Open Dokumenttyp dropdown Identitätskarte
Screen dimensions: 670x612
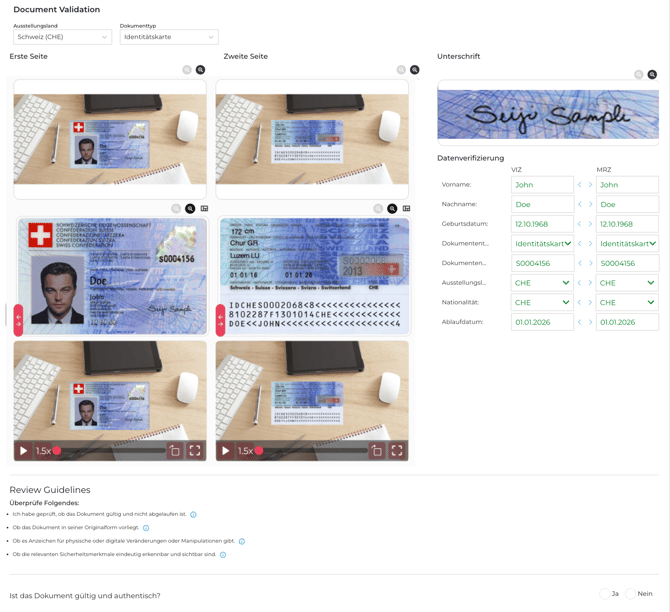(x=169, y=37)
